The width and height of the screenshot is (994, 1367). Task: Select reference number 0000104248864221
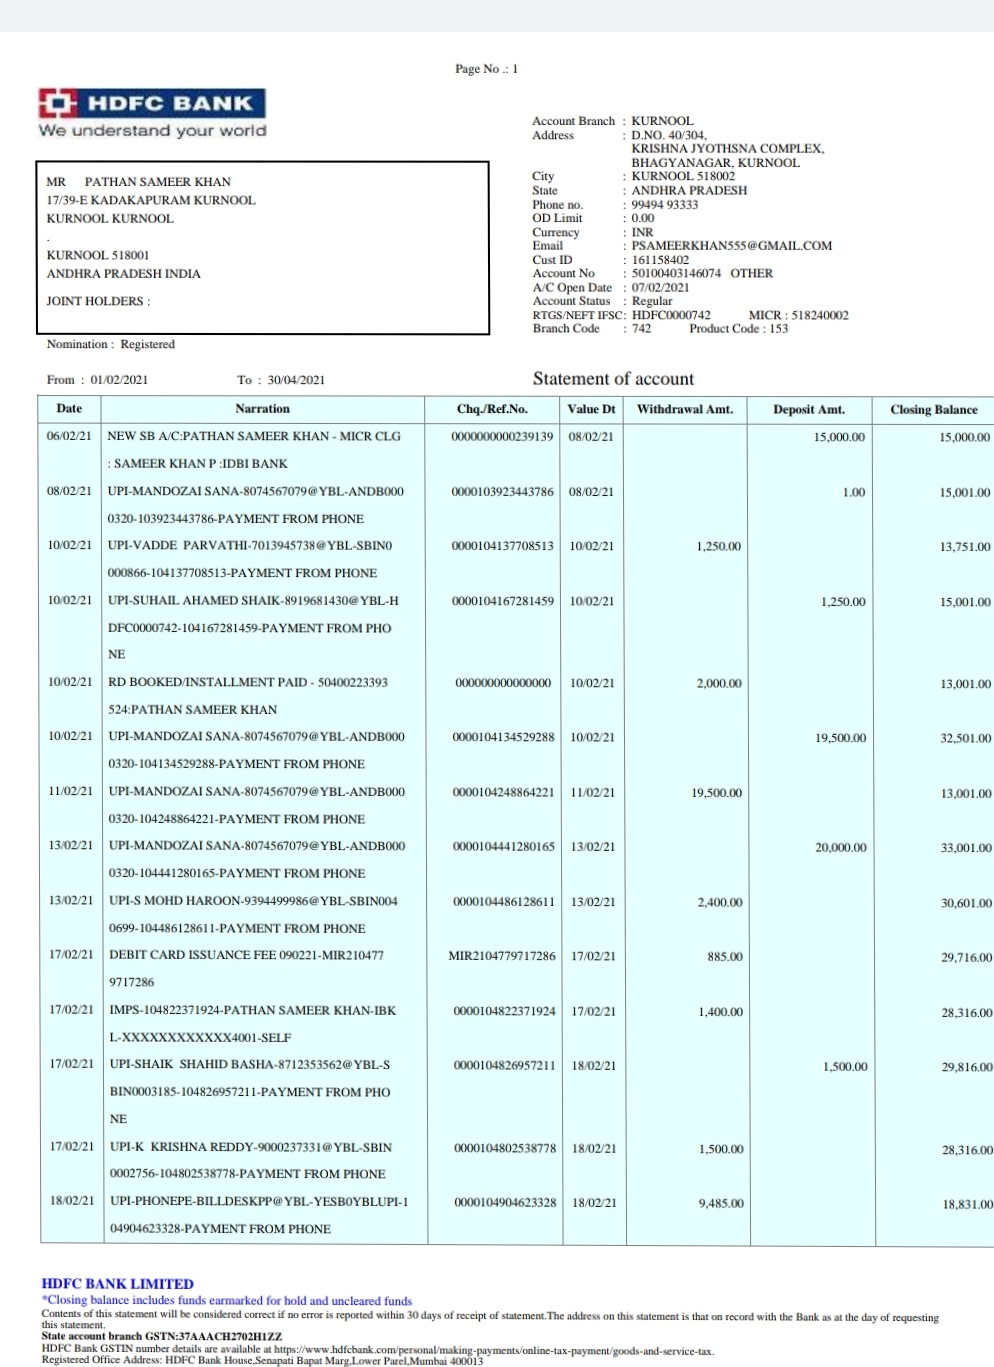click(503, 792)
